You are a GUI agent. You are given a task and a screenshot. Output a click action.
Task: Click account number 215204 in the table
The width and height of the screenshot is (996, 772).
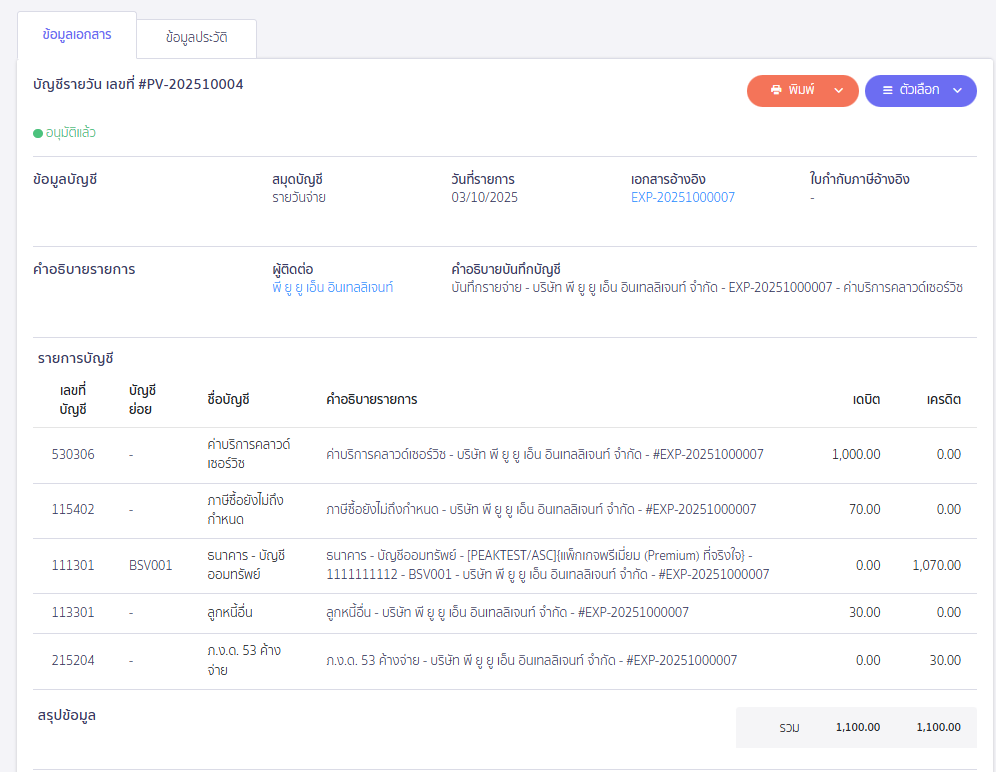coord(73,660)
